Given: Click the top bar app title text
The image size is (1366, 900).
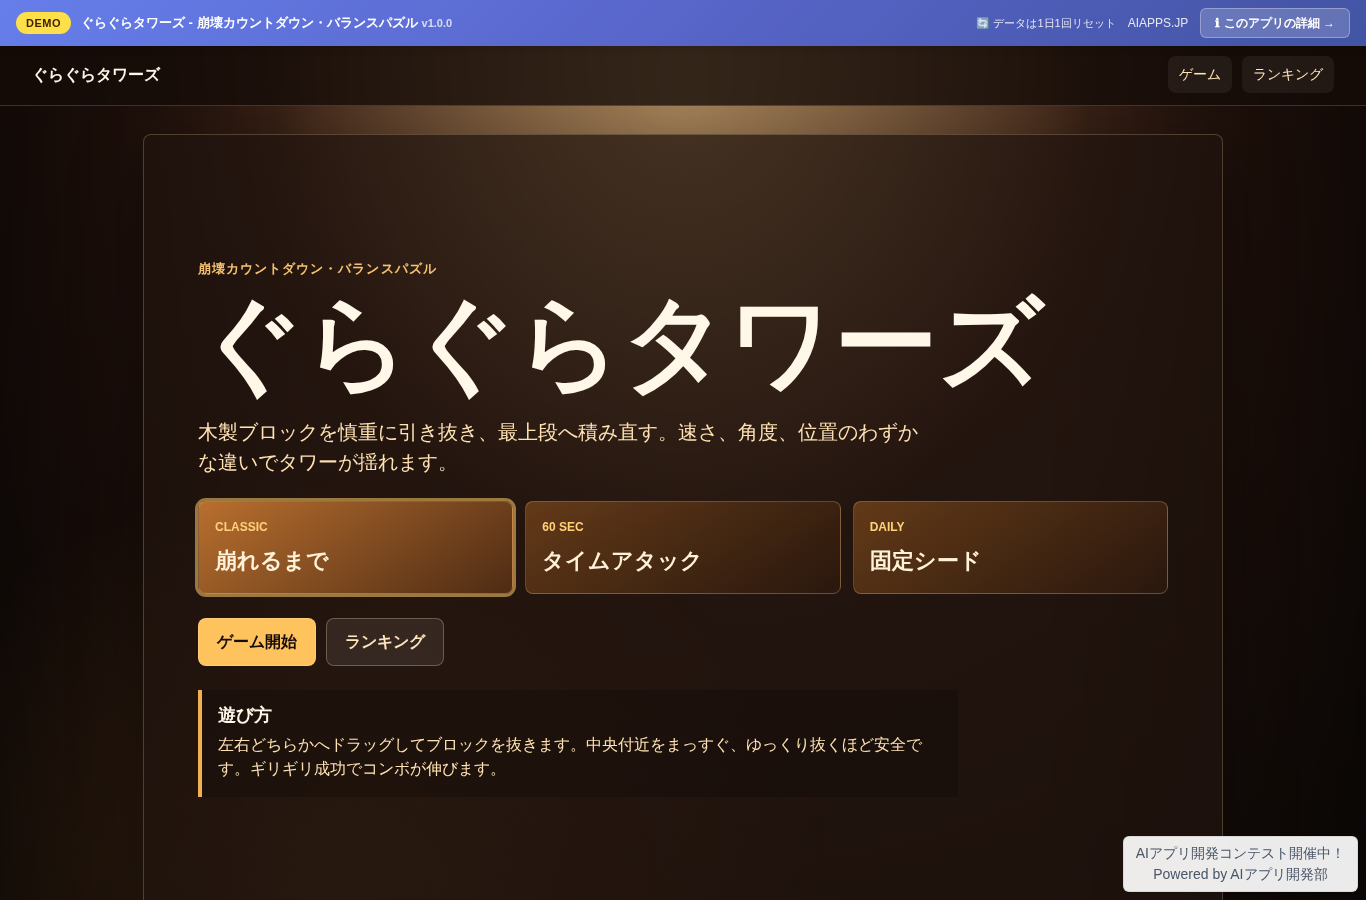Looking at the screenshot, I should click(250, 23).
